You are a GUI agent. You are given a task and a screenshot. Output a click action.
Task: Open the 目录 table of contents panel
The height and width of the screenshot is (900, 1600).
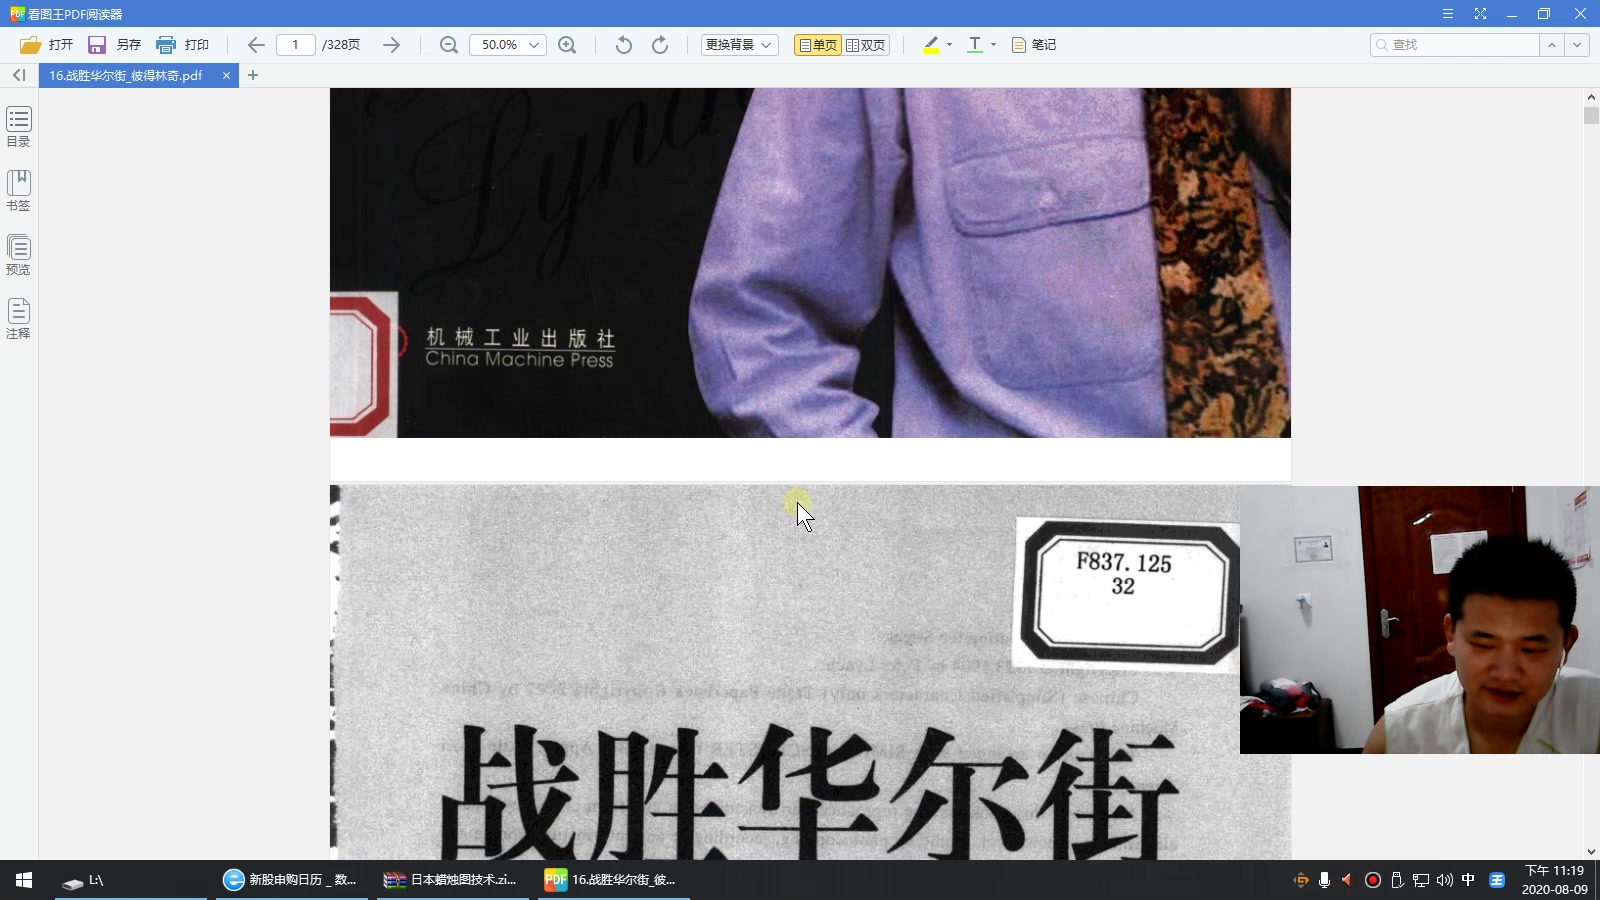(19, 127)
